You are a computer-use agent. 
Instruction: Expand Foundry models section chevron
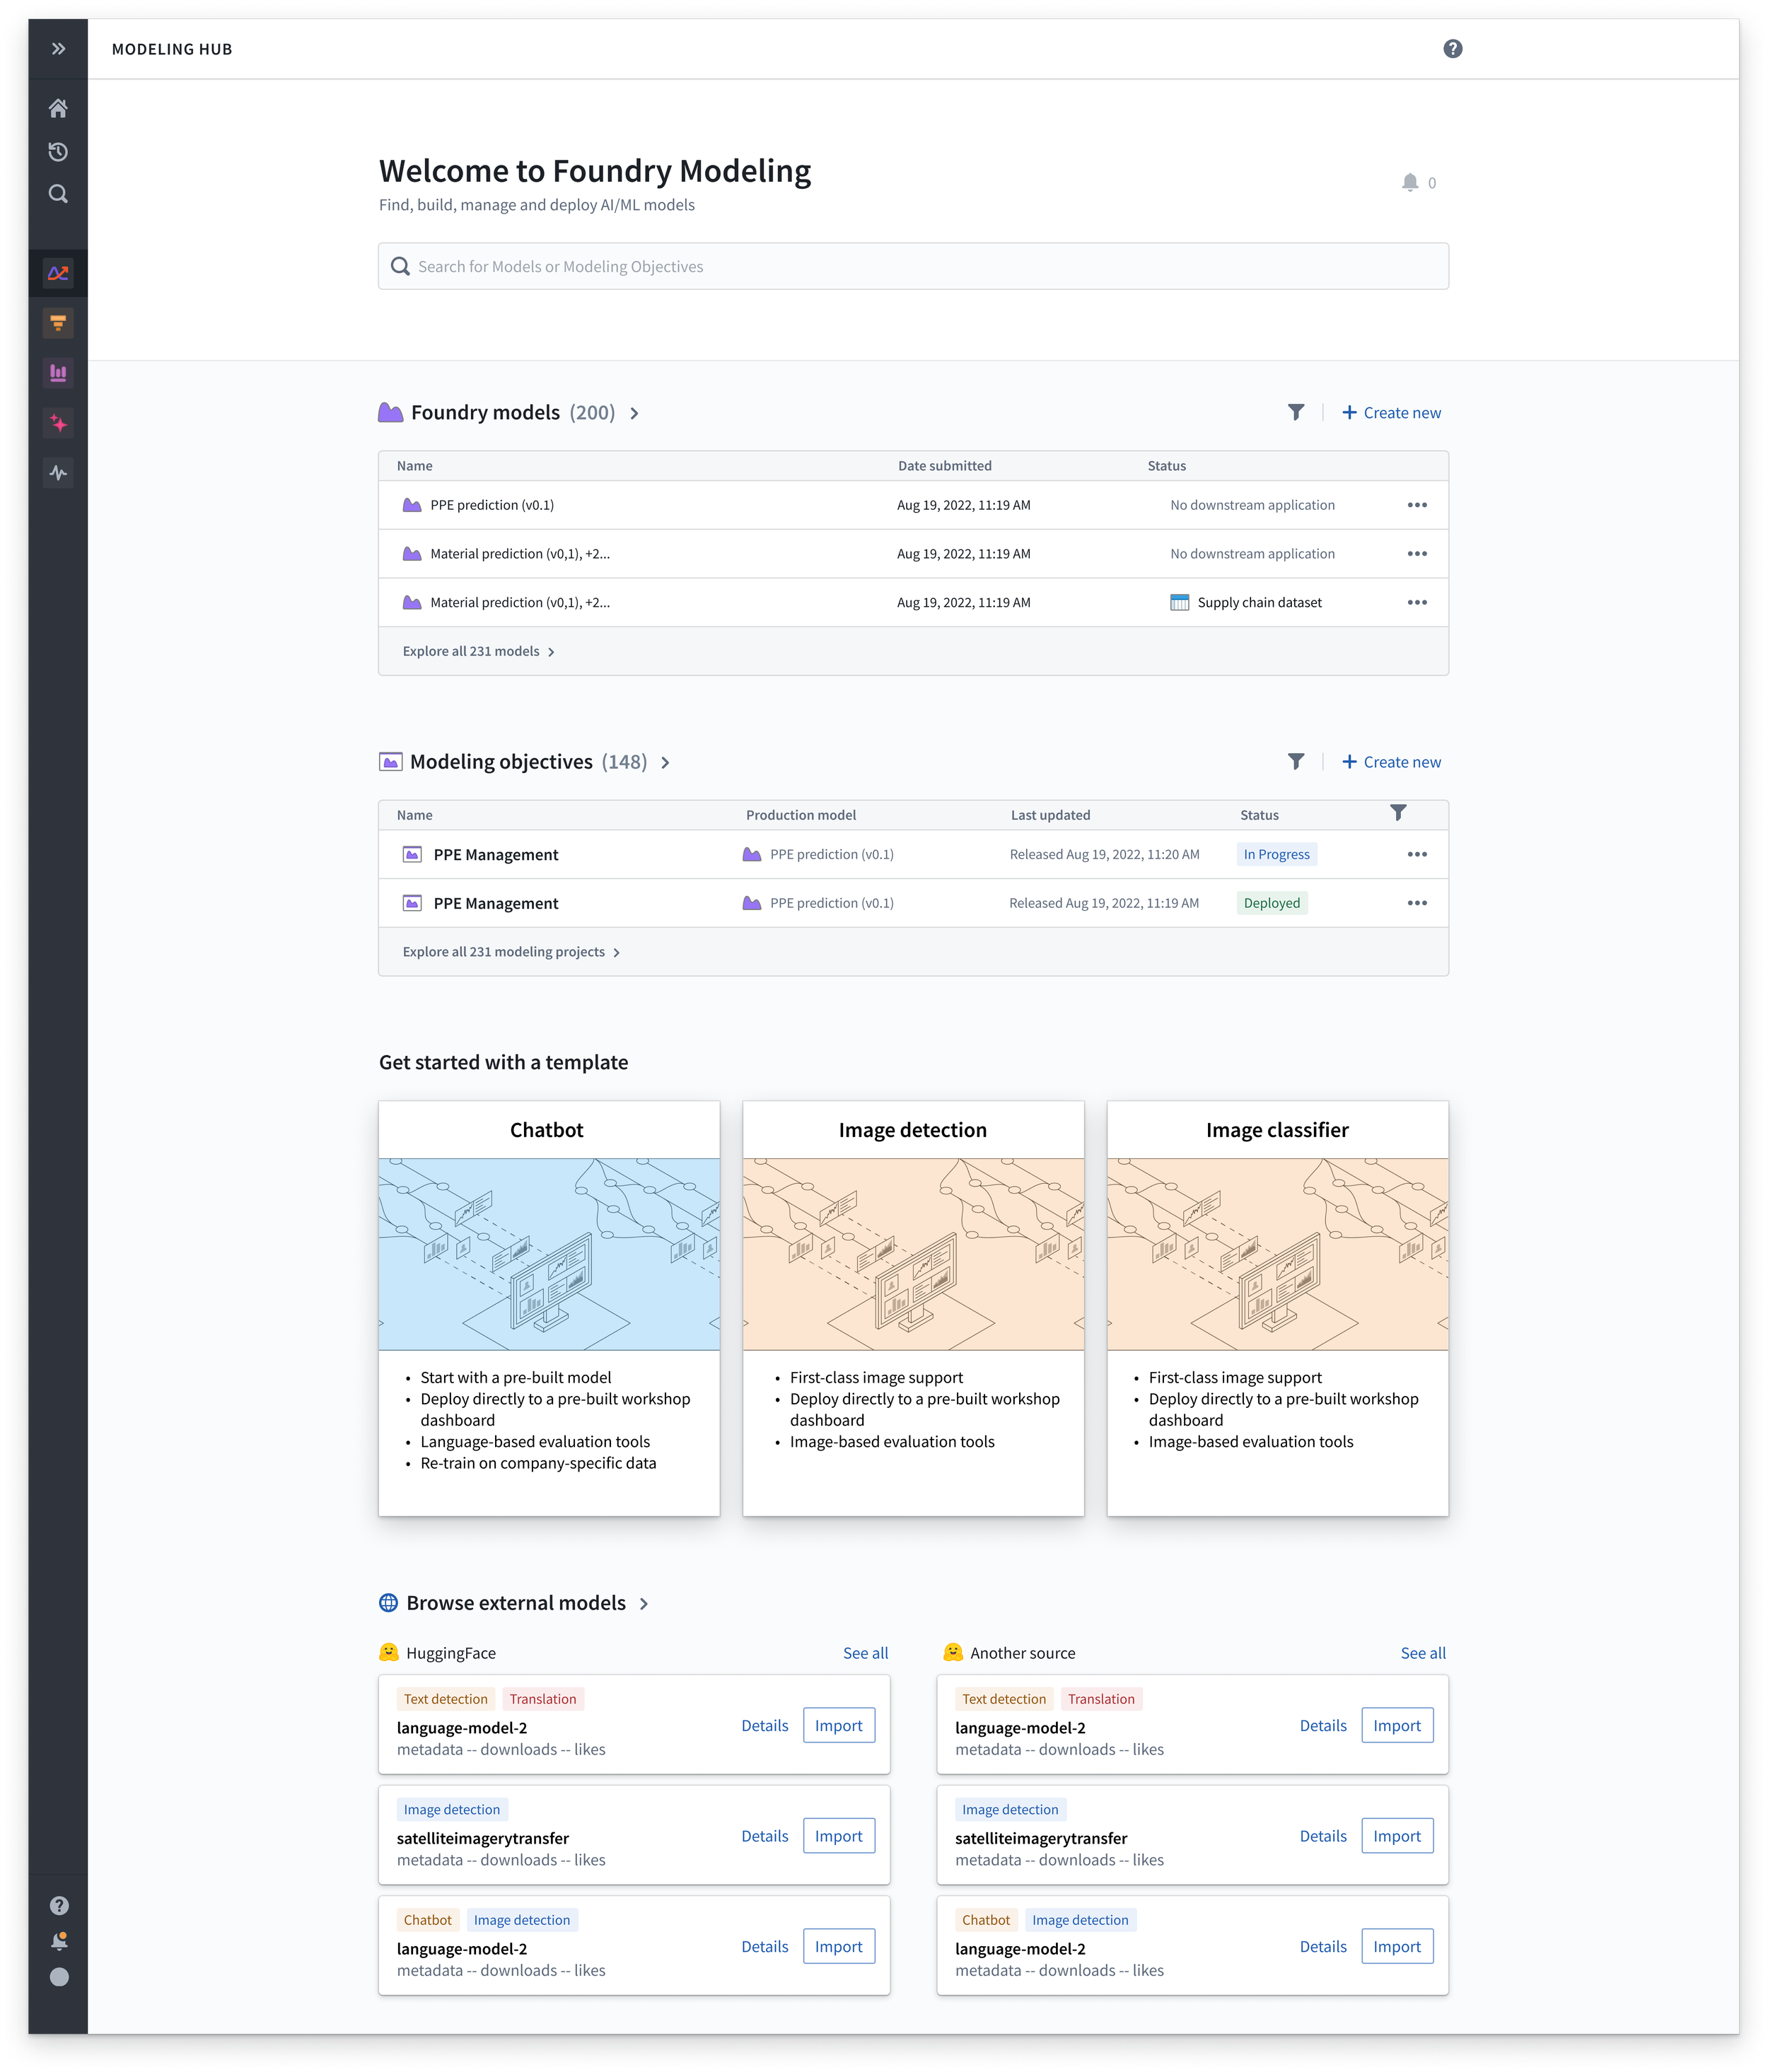click(634, 413)
